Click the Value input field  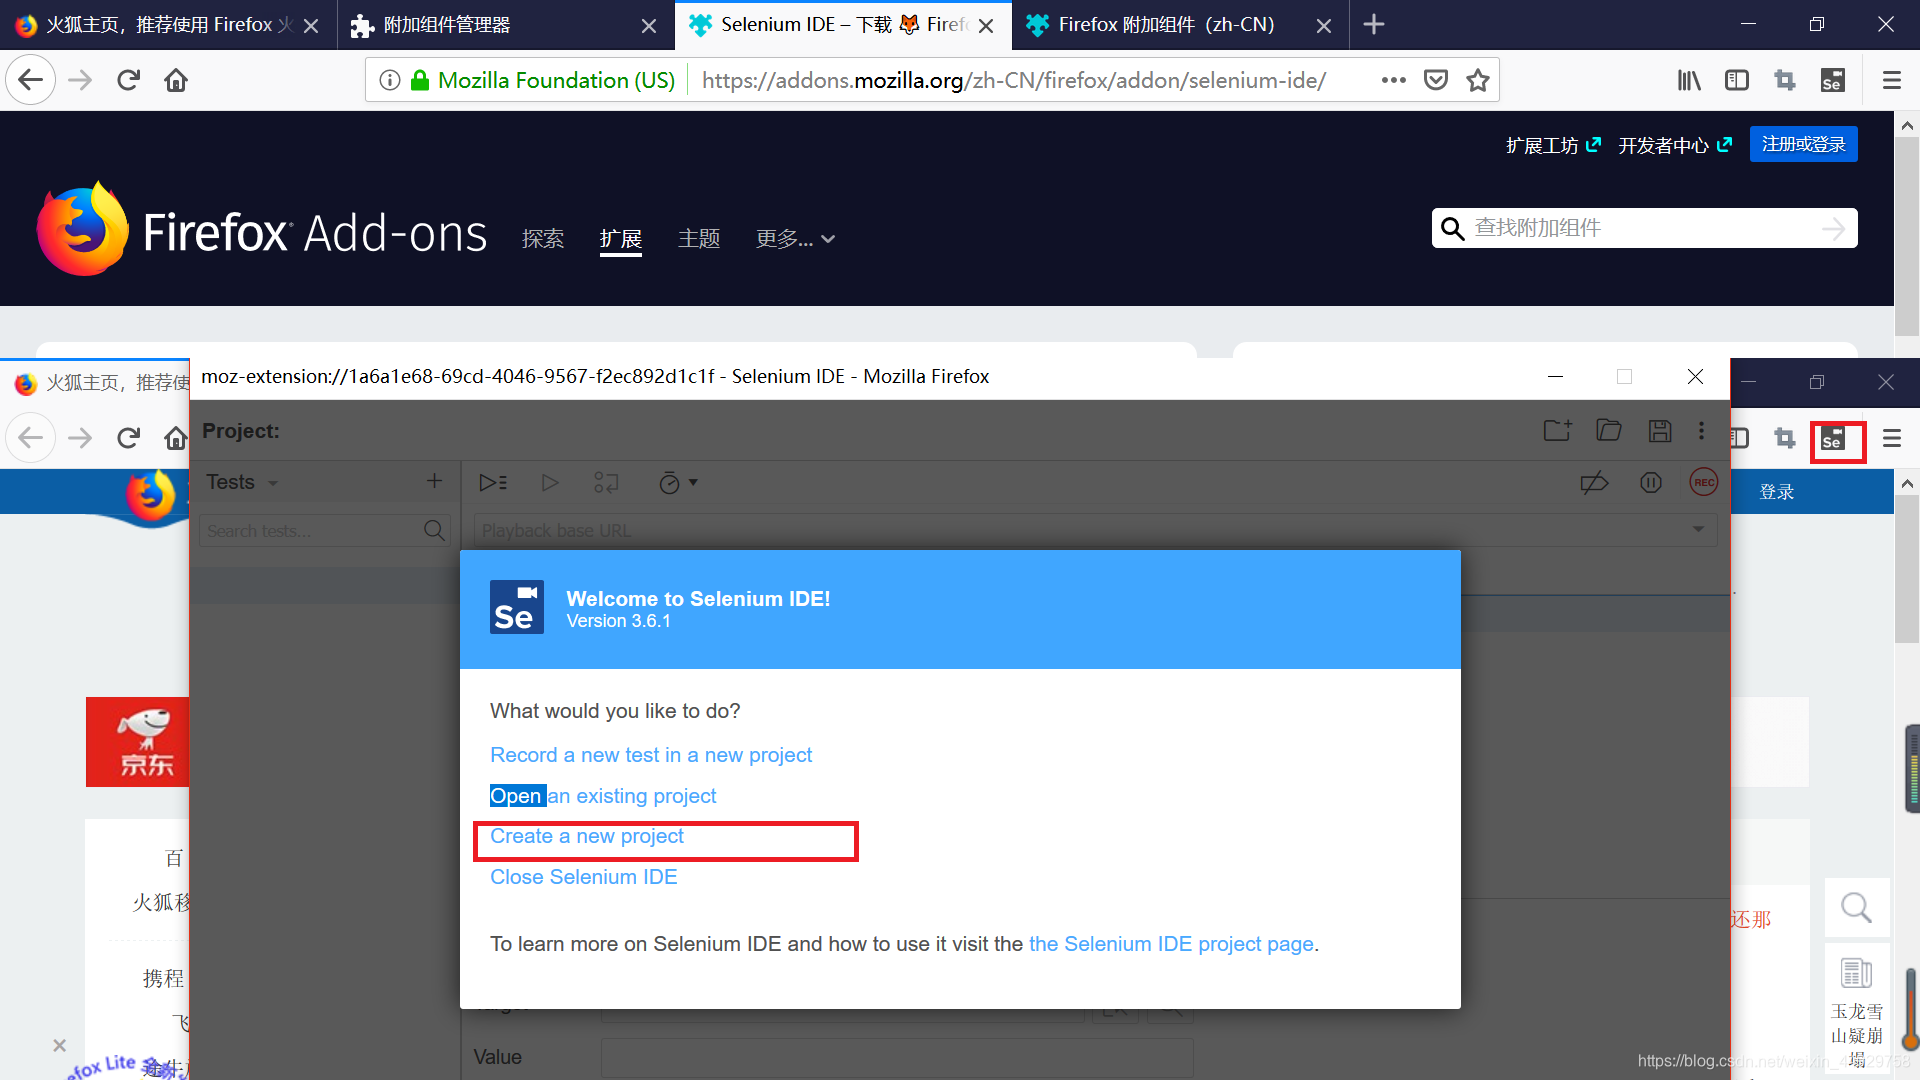pyautogui.click(x=897, y=1057)
